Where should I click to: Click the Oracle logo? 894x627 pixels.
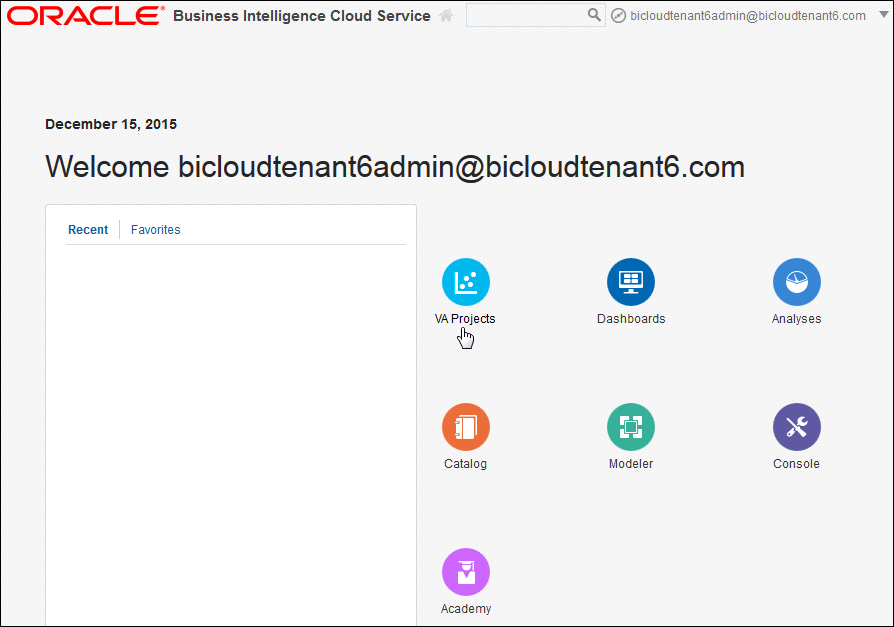click(x=86, y=15)
